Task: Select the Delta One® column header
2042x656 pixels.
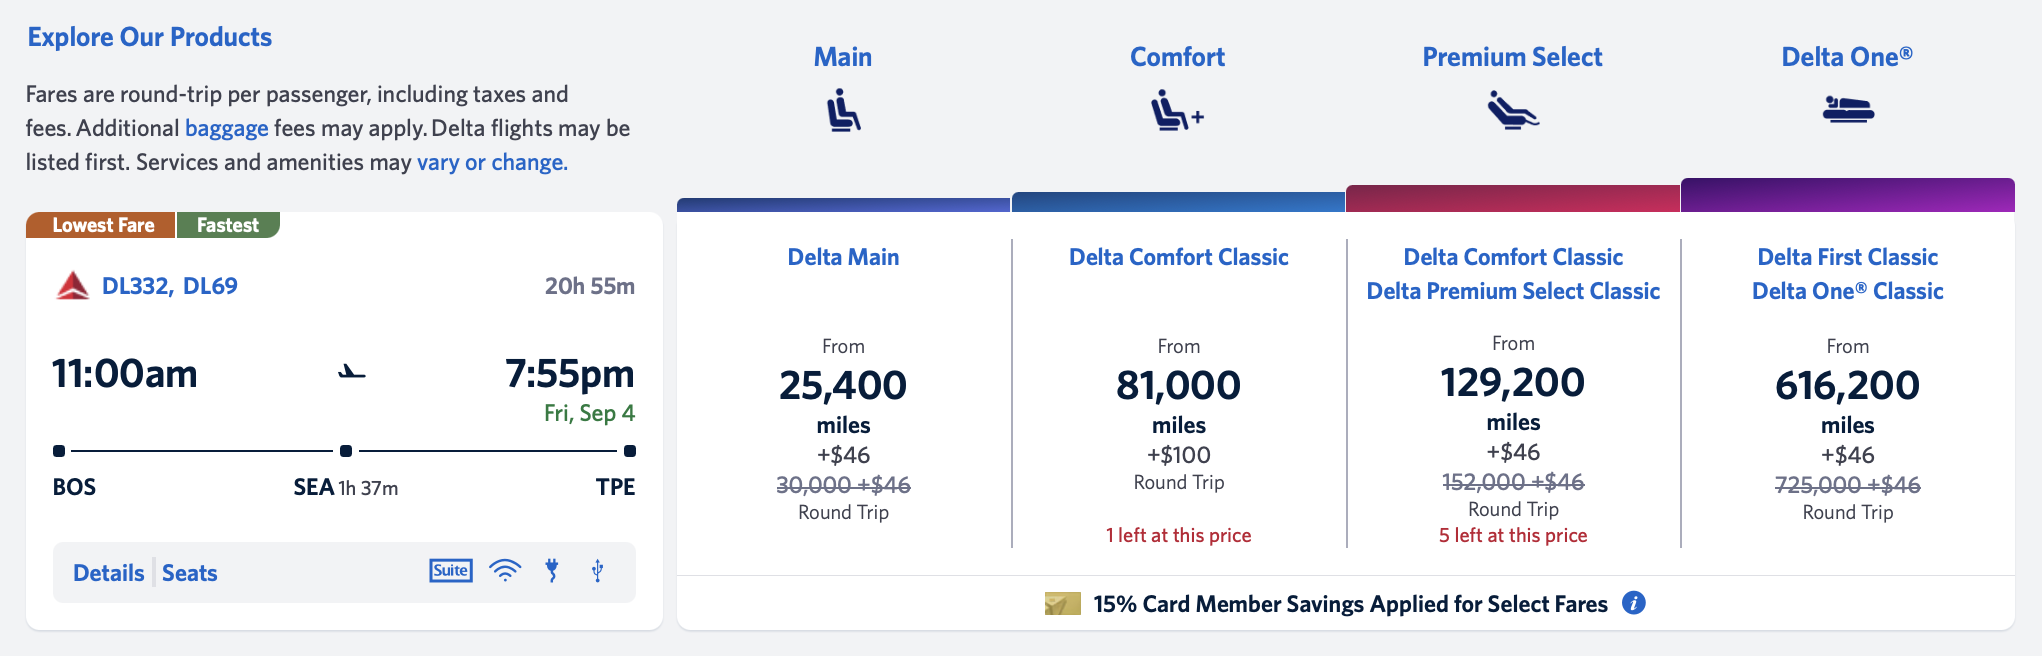Action: pos(1847,57)
